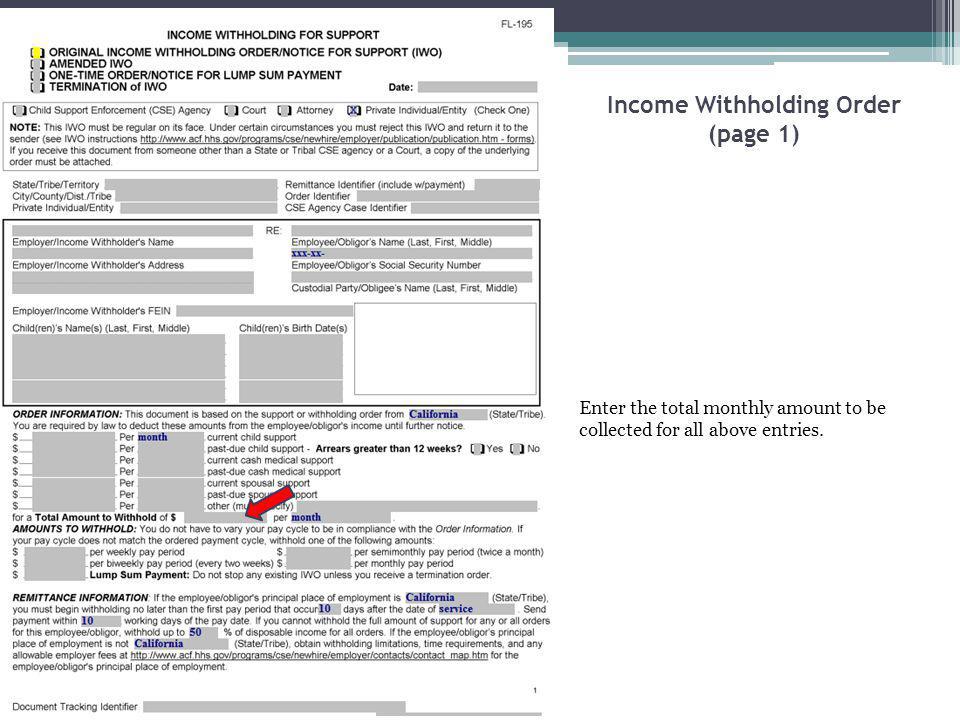Viewport: 960px width, 720px height.
Task: Click the past-due spousal support amount field
Action: pos(73,495)
